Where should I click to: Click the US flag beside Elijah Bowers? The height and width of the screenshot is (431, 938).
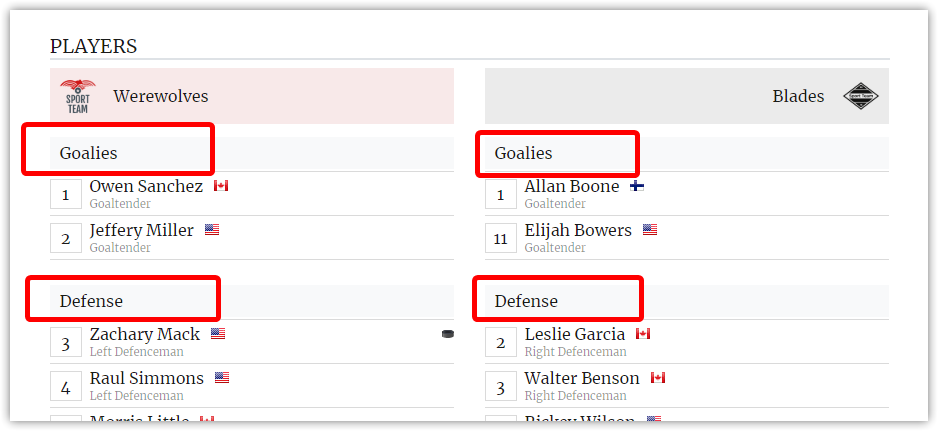click(650, 230)
